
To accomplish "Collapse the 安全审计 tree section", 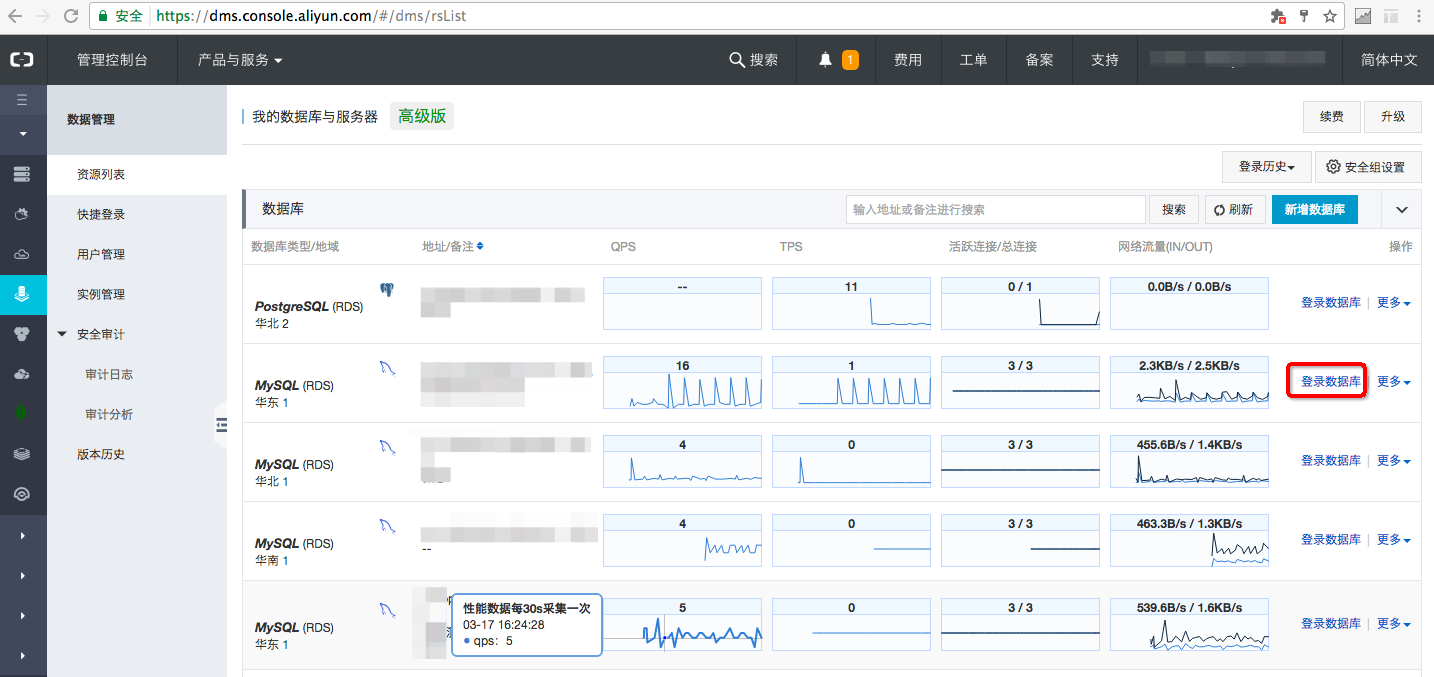I will click(x=62, y=334).
